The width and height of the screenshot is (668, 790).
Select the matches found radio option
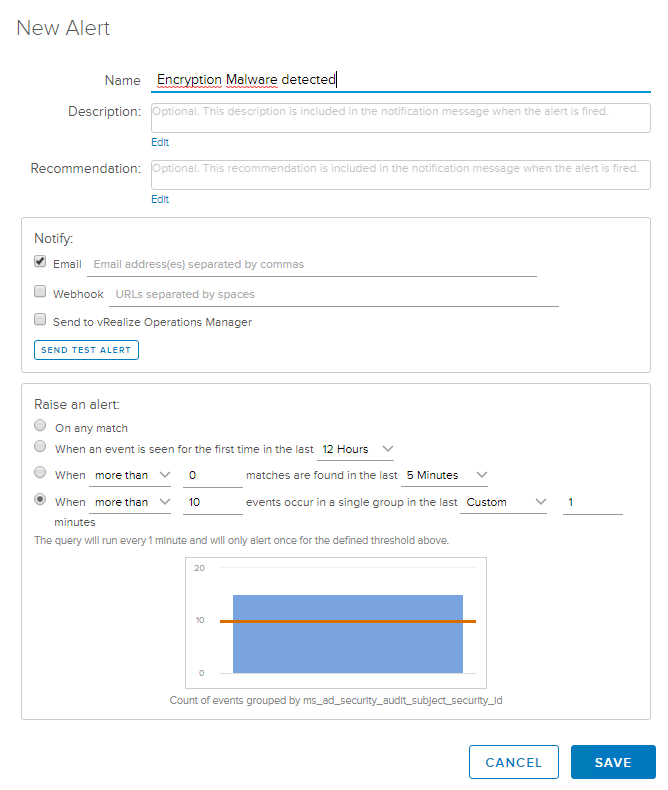40,472
